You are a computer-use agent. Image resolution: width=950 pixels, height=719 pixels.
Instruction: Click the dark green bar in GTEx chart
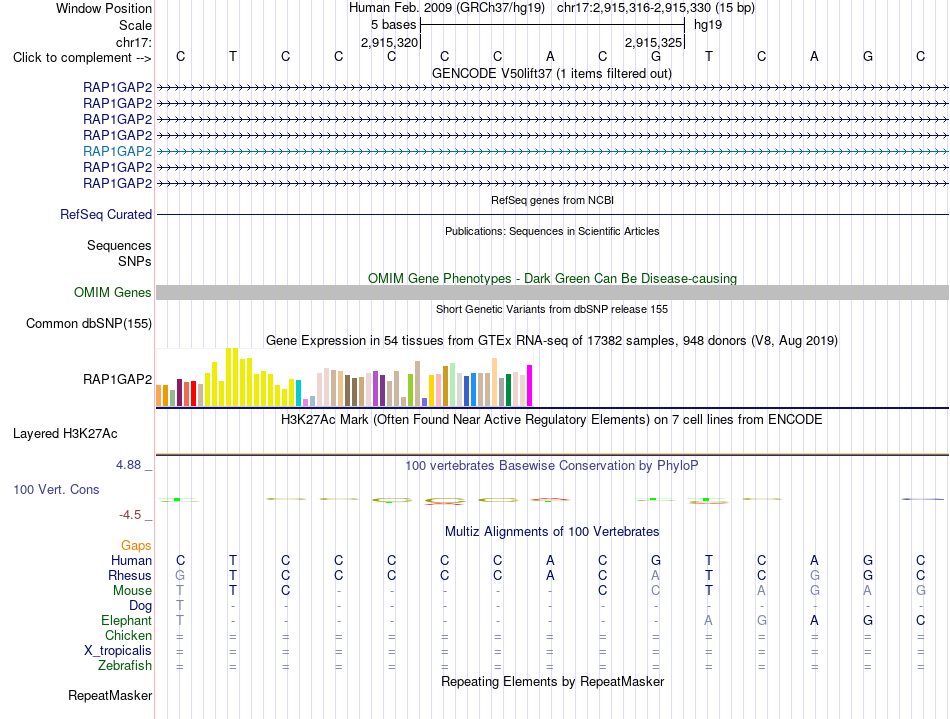pos(508,390)
